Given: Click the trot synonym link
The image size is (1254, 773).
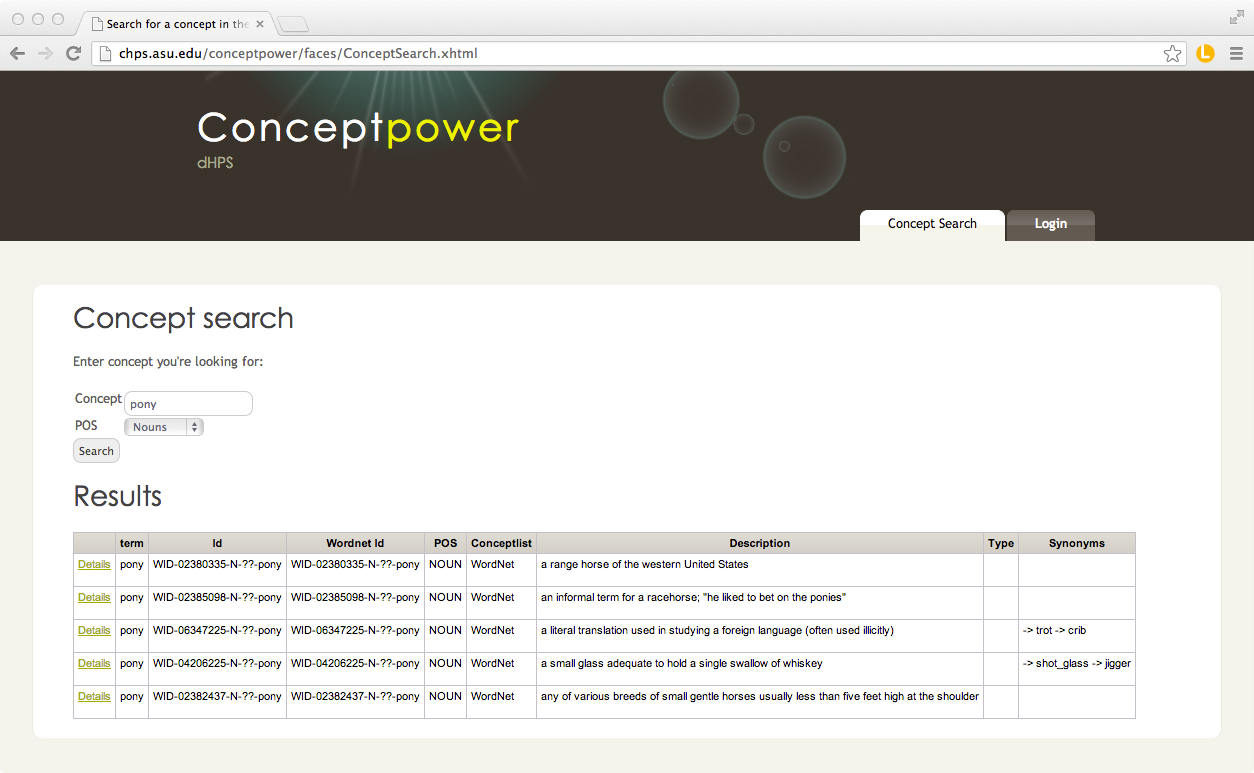Looking at the screenshot, I should tap(1046, 630).
